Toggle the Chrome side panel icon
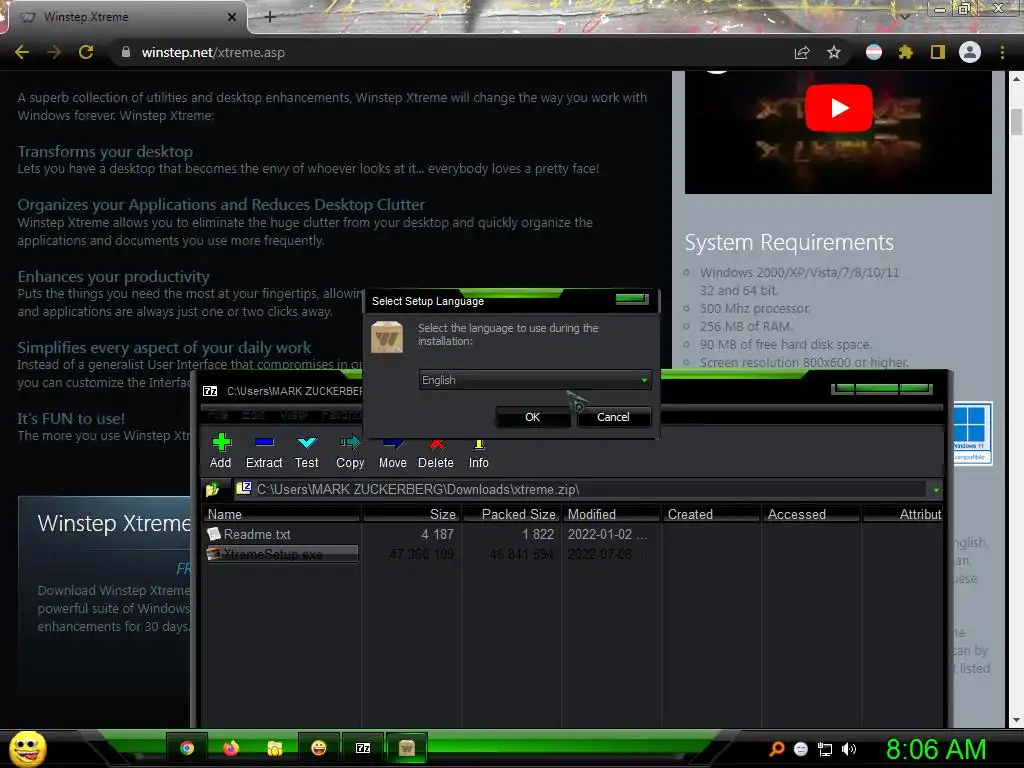Screen dimensions: 1024x768 coord(938,52)
